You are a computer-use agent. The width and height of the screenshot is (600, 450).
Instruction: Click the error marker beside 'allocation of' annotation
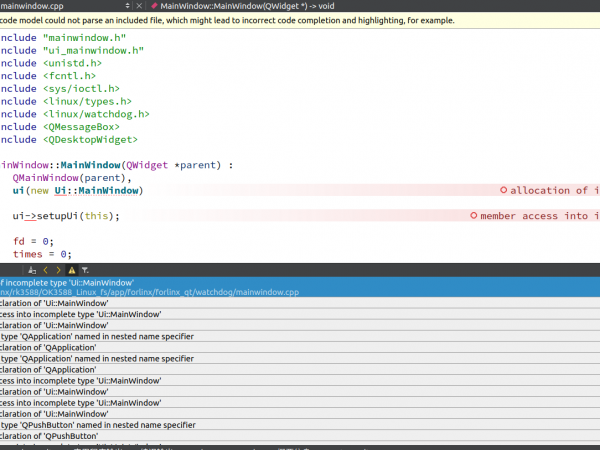[x=502, y=190]
